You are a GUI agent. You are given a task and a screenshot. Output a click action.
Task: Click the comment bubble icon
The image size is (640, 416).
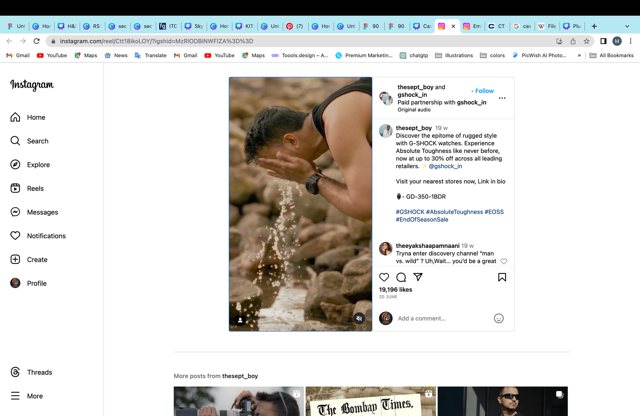[x=401, y=277]
